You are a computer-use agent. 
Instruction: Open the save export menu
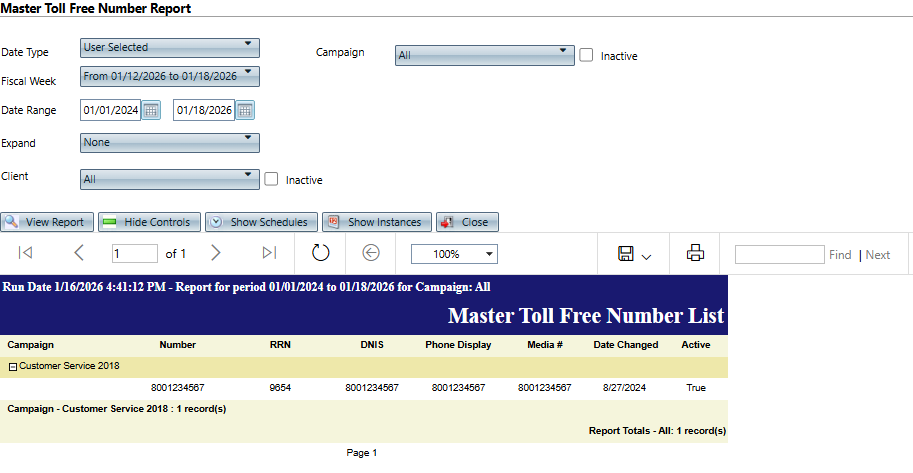pyautogui.click(x=634, y=254)
